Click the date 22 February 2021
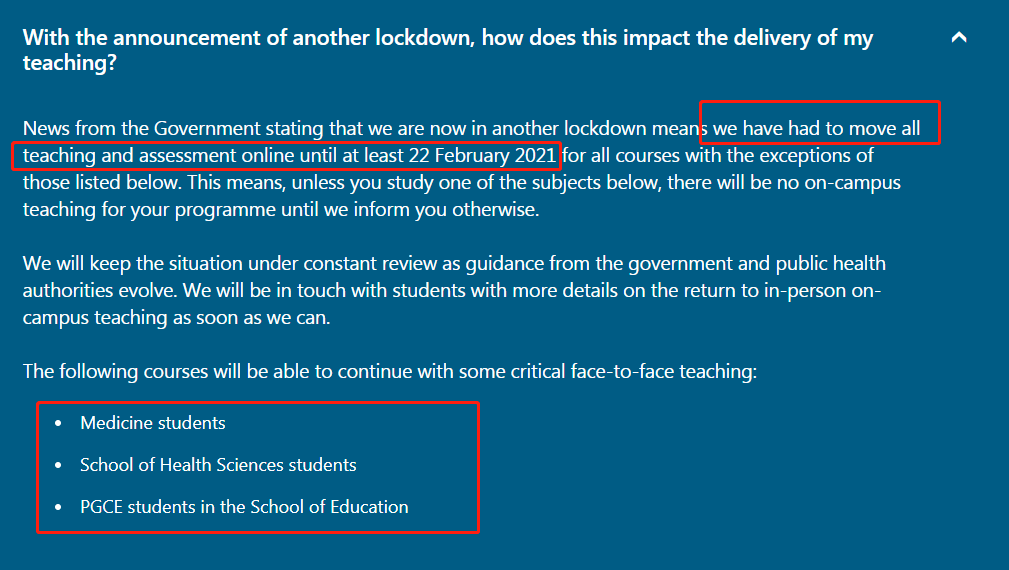1009x570 pixels. pos(482,156)
